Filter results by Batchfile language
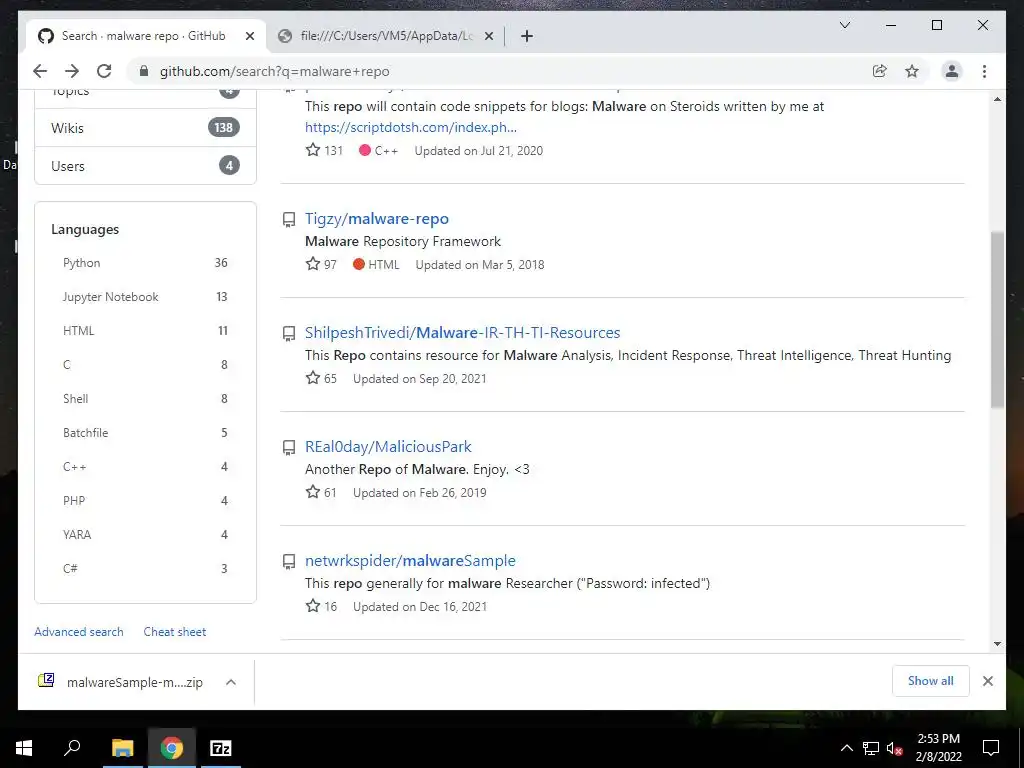The image size is (1024, 768). [145, 432]
